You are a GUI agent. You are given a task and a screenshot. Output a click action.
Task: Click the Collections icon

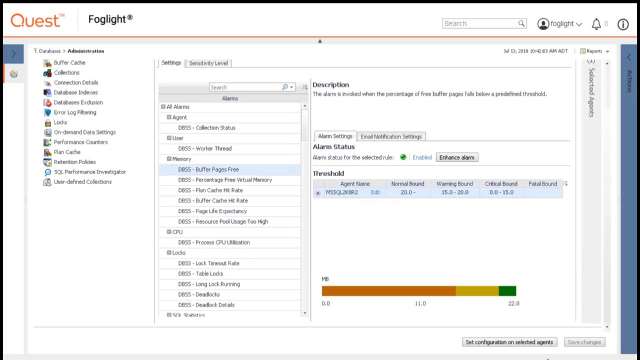pyautogui.click(x=47, y=73)
